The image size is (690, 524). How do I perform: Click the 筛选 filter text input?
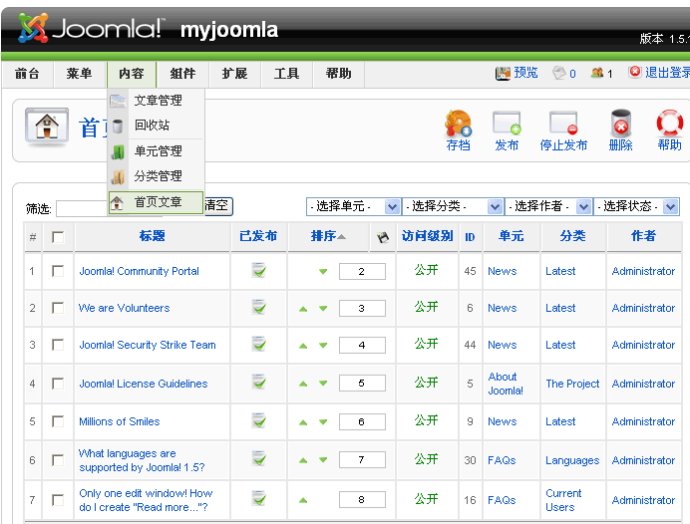[x=83, y=209]
